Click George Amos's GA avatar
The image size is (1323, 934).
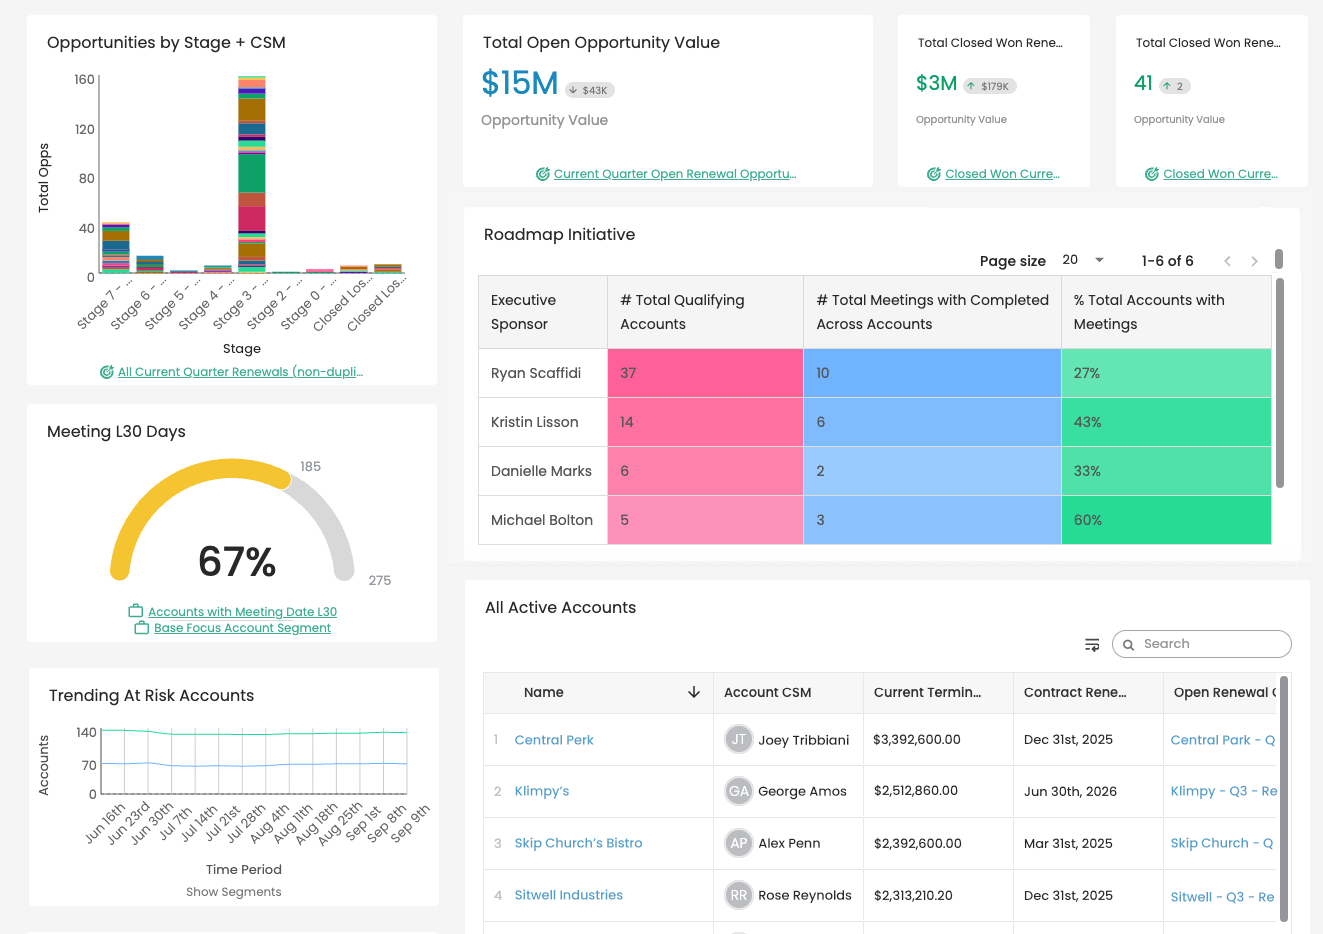point(738,791)
